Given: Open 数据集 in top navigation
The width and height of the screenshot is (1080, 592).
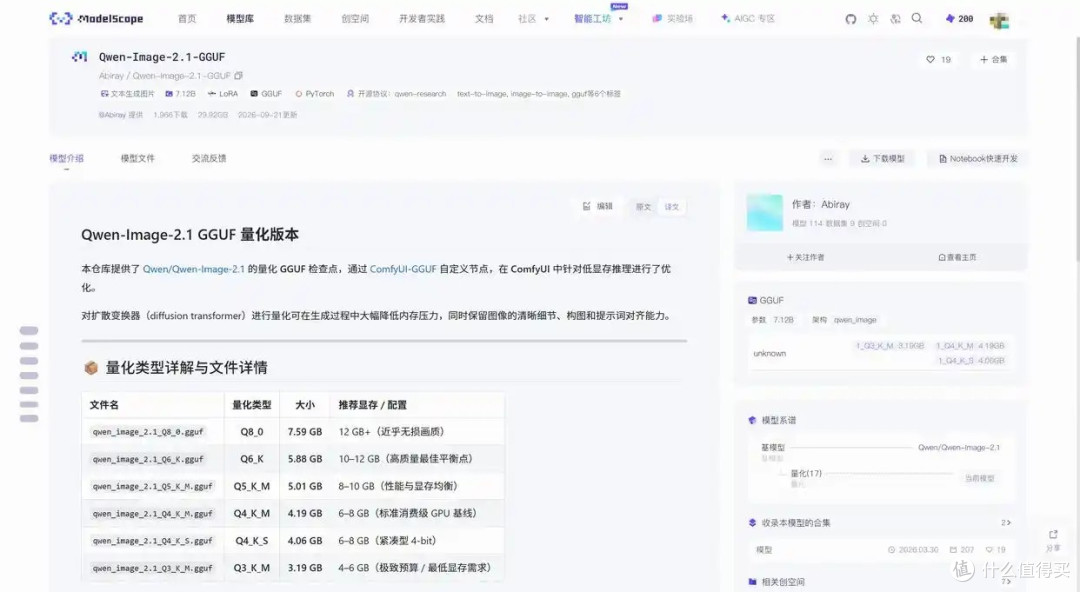Looking at the screenshot, I should click(298, 19).
